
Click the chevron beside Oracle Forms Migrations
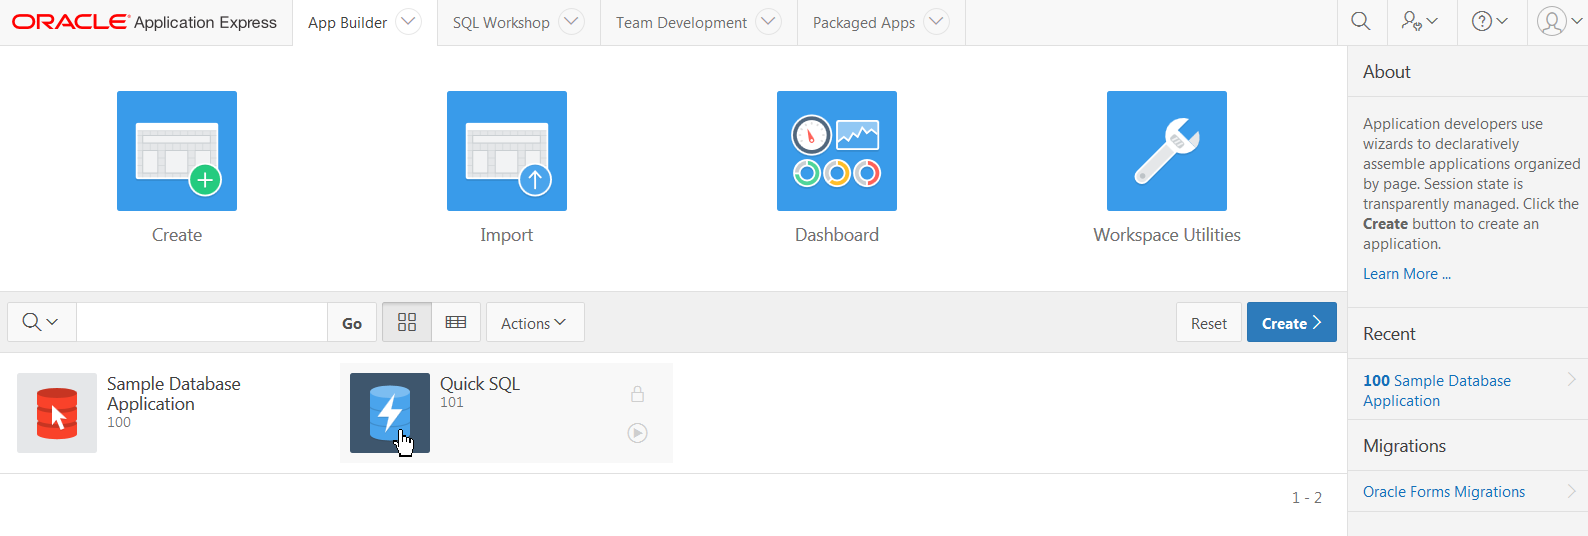[x=1571, y=491]
